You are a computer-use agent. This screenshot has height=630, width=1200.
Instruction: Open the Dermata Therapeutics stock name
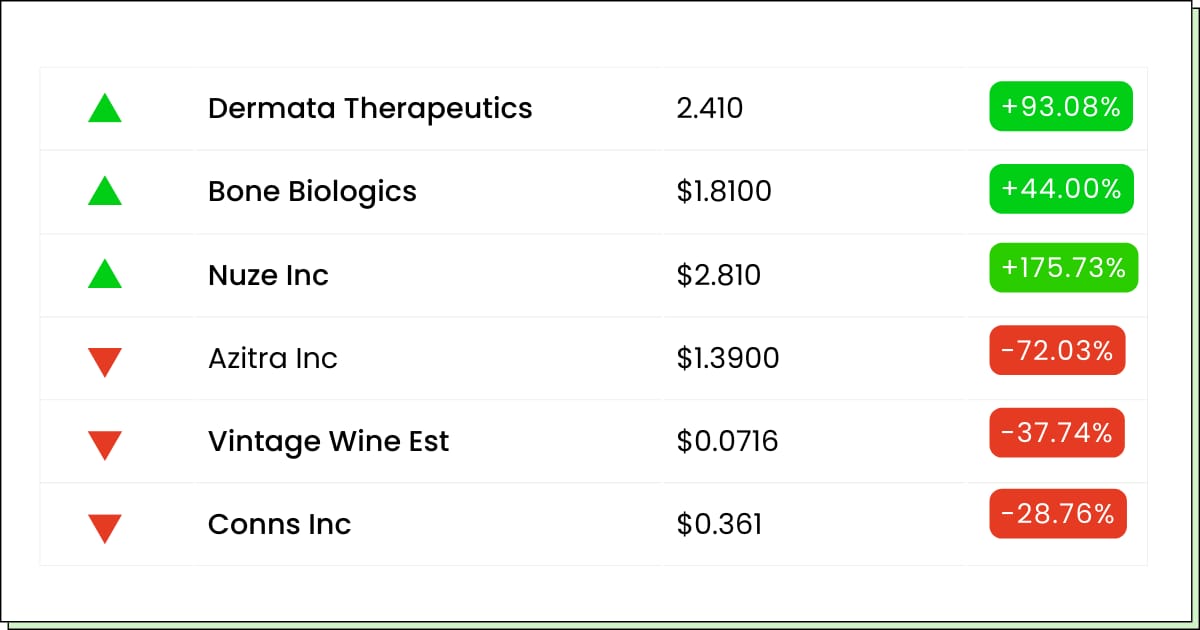370,109
